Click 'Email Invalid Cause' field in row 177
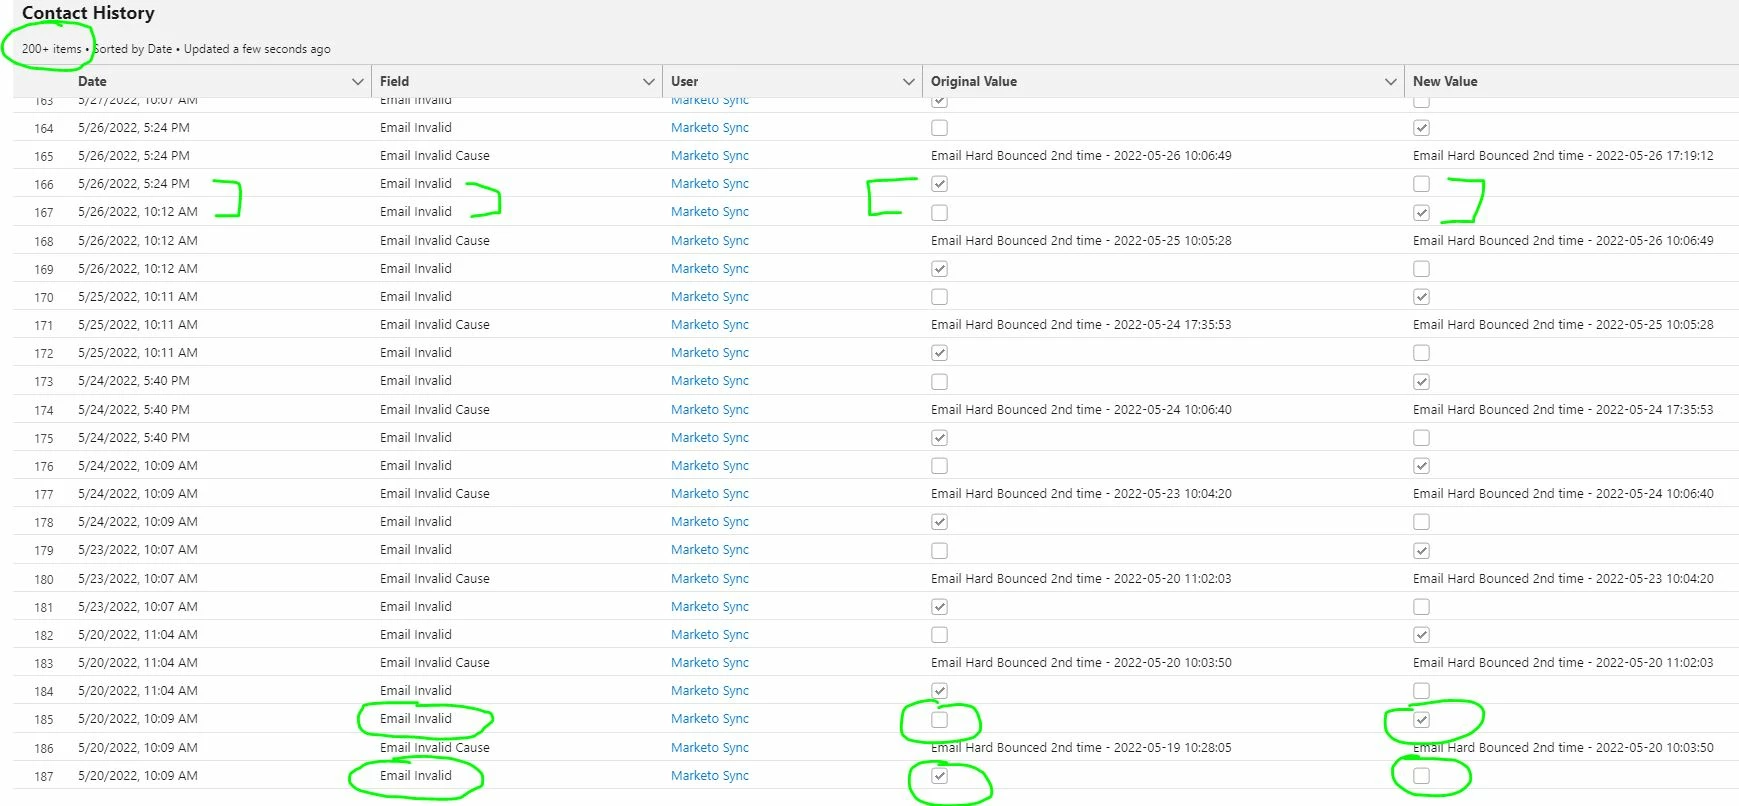Image resolution: width=1739 pixels, height=806 pixels. pyautogui.click(x=435, y=493)
